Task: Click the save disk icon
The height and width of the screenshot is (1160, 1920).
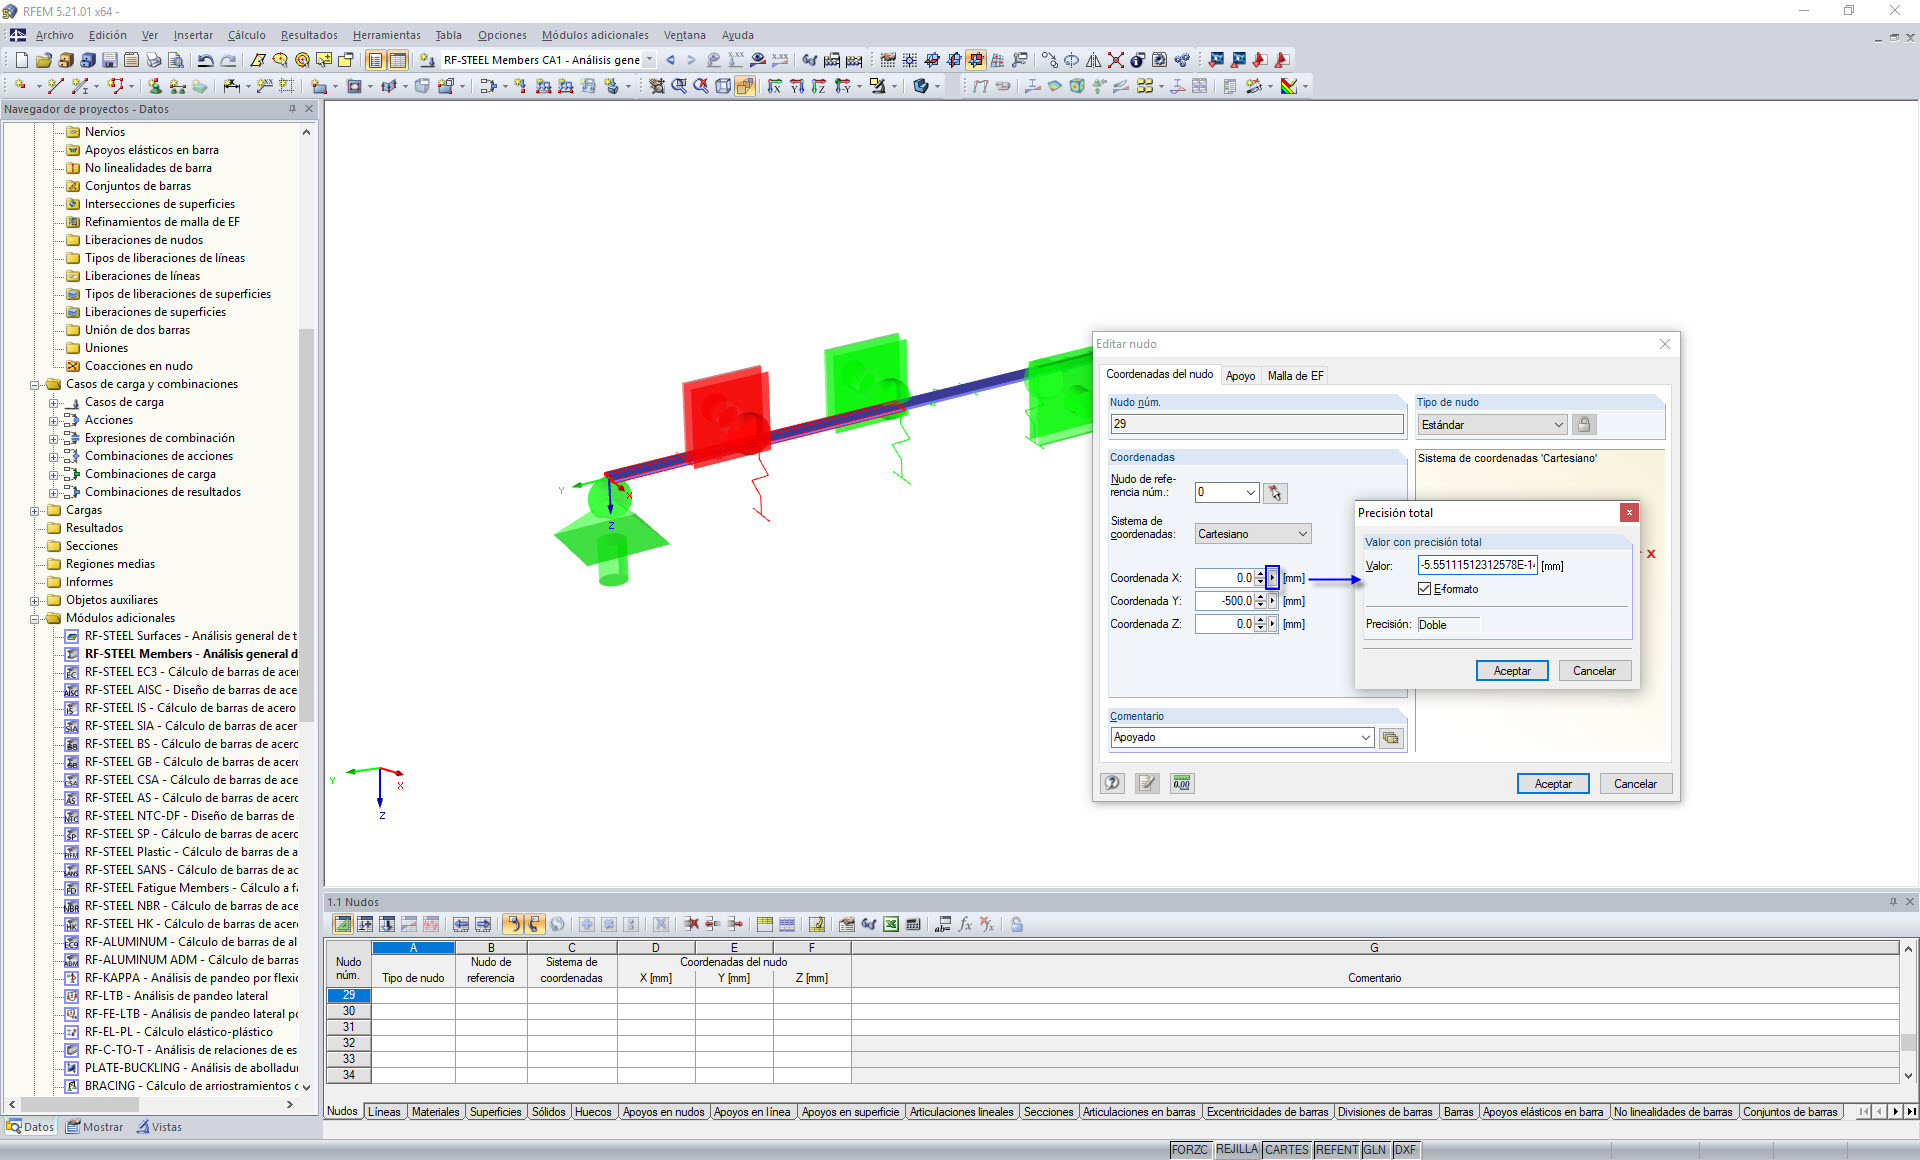Action: (109, 60)
